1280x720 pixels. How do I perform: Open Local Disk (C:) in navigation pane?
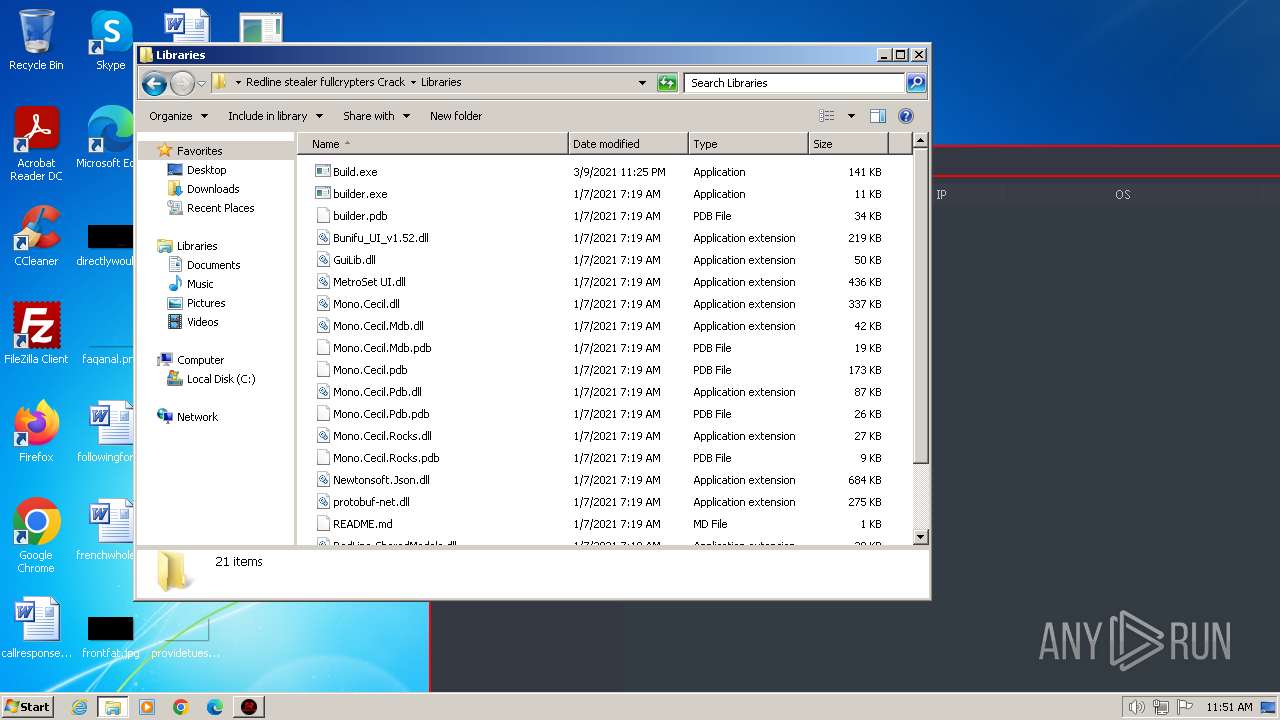(220, 379)
